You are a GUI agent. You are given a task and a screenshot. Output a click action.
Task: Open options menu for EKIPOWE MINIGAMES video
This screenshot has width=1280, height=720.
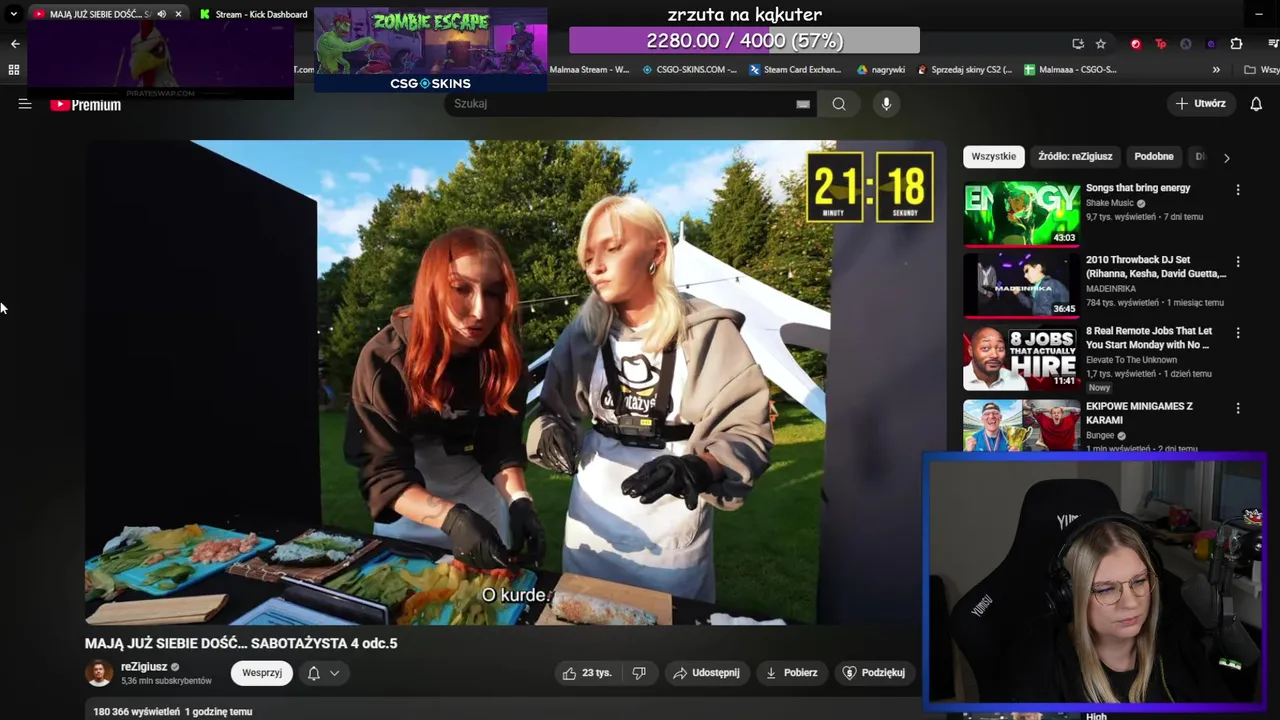[x=1238, y=408]
